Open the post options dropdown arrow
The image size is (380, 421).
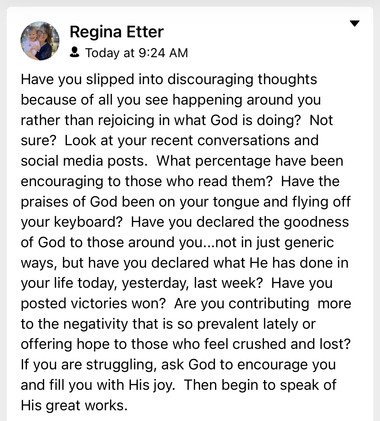(x=355, y=23)
